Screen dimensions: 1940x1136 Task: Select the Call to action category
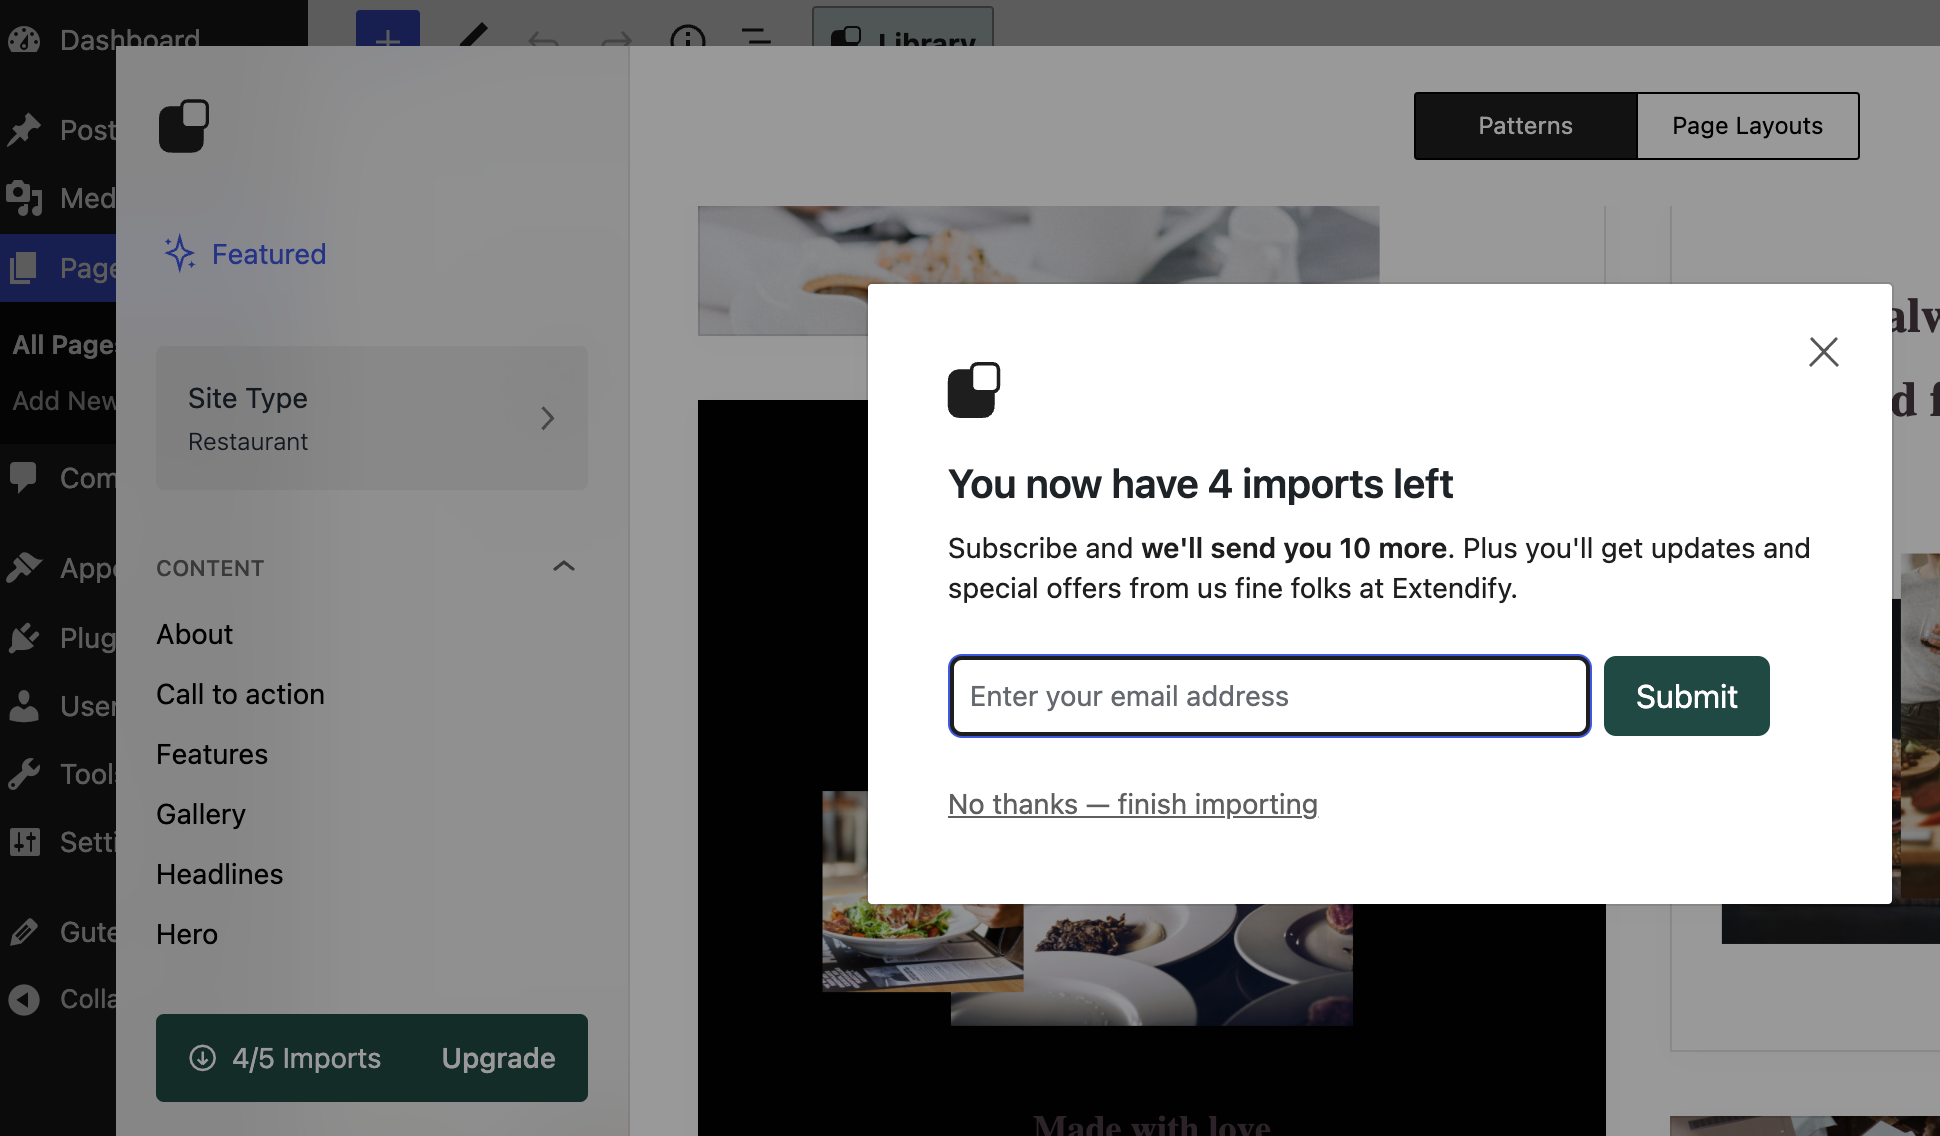(240, 694)
